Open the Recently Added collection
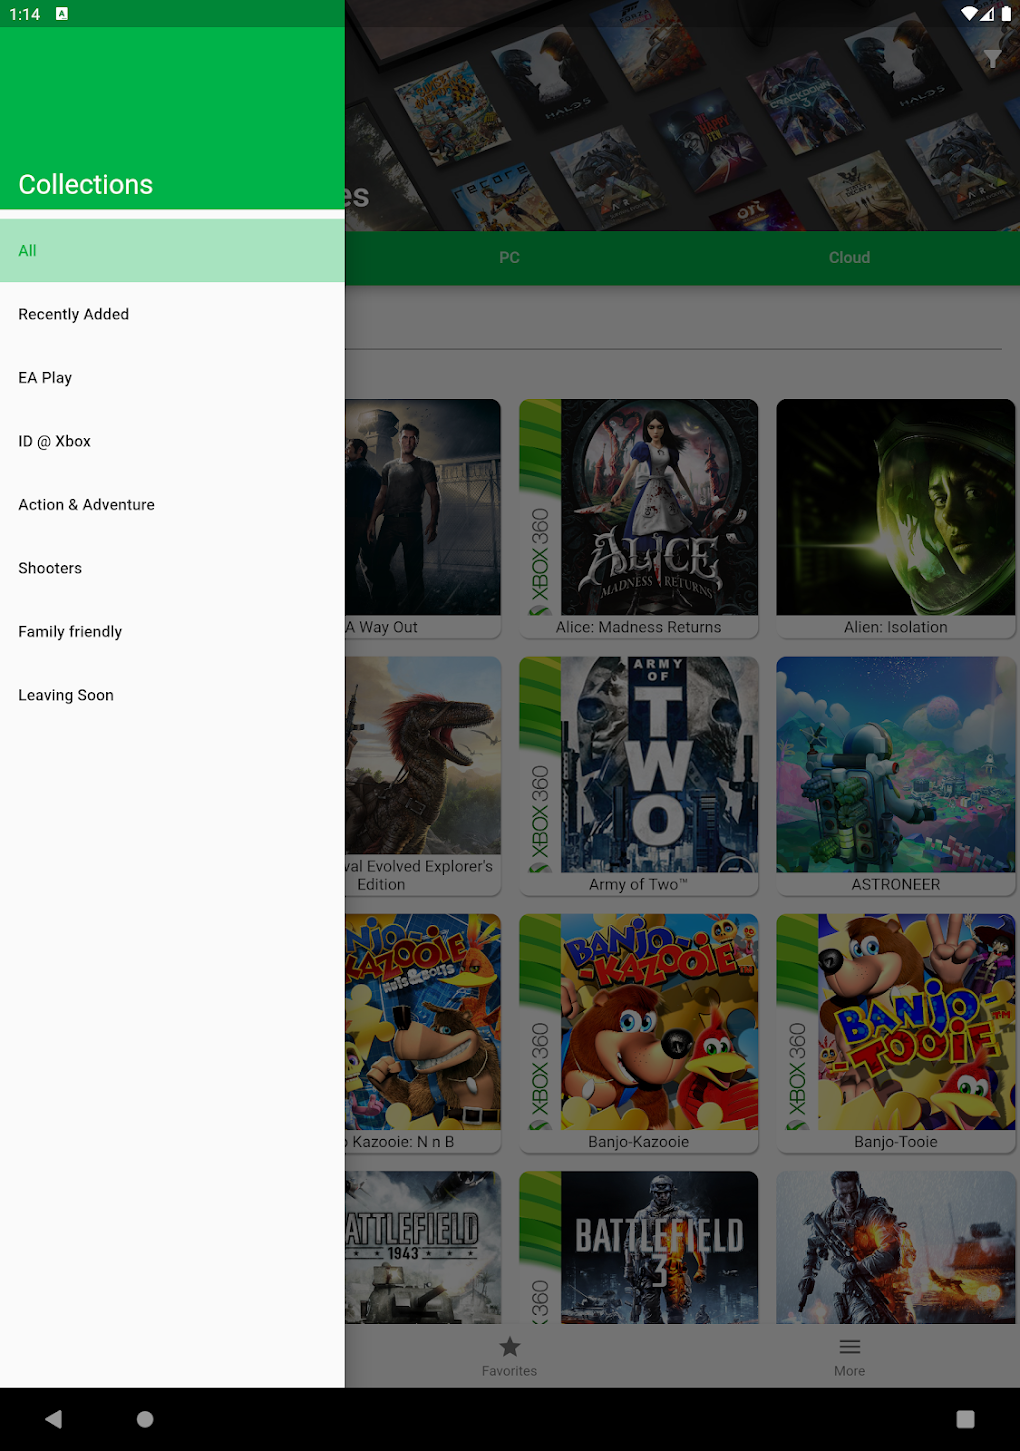Image resolution: width=1020 pixels, height=1451 pixels. pyautogui.click(x=172, y=314)
